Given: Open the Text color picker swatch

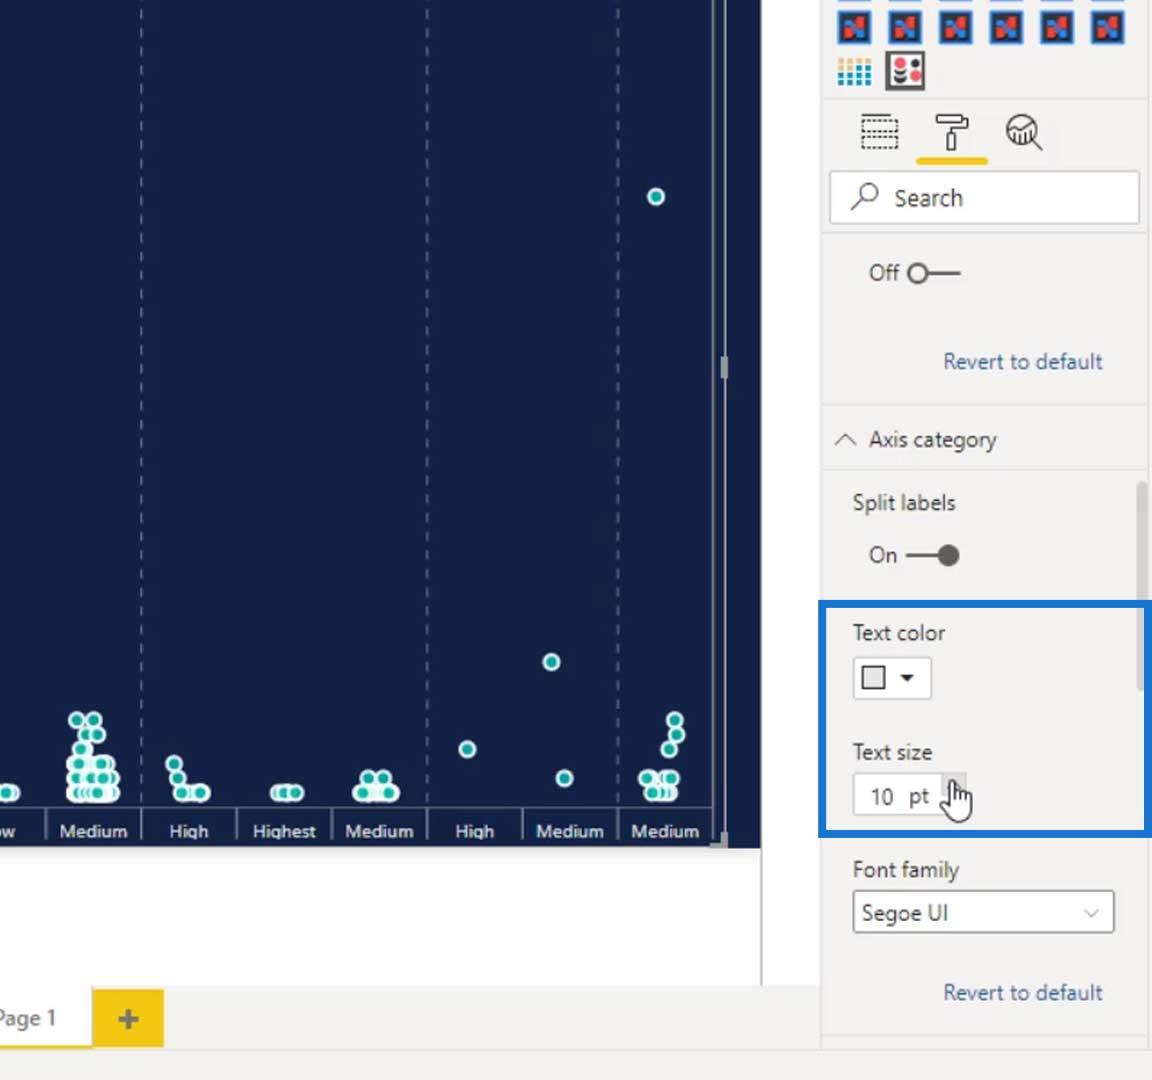Looking at the screenshot, I should [892, 677].
